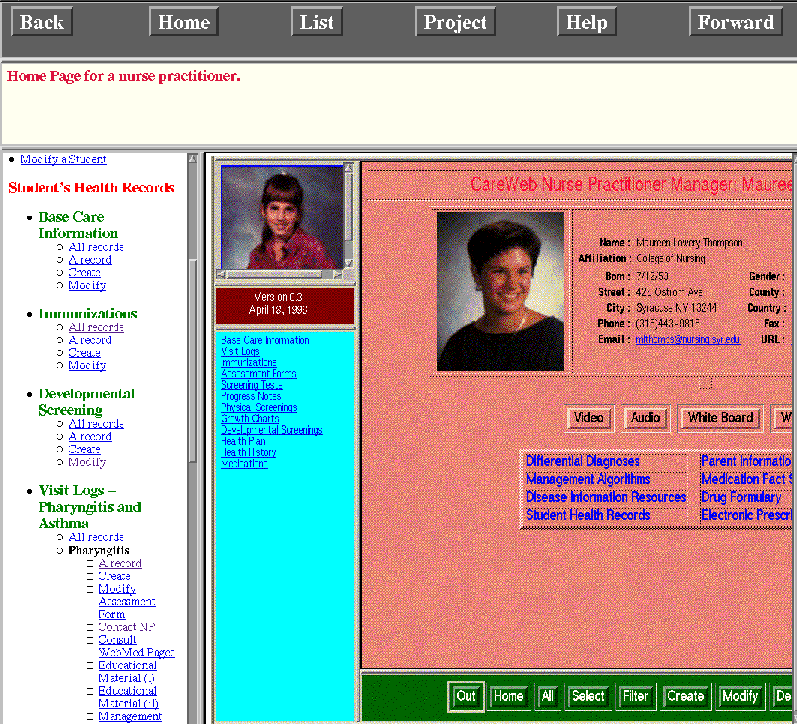Click Modify Assessment Form under Pharyngitis

pyautogui.click(x=127, y=601)
